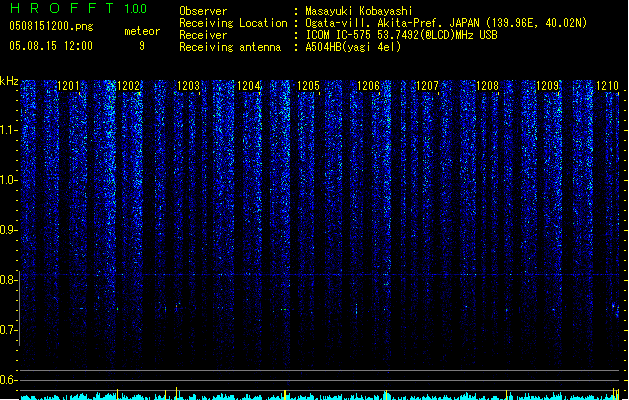Click the 0.8 kHz axis label

pyautogui.click(x=8, y=280)
